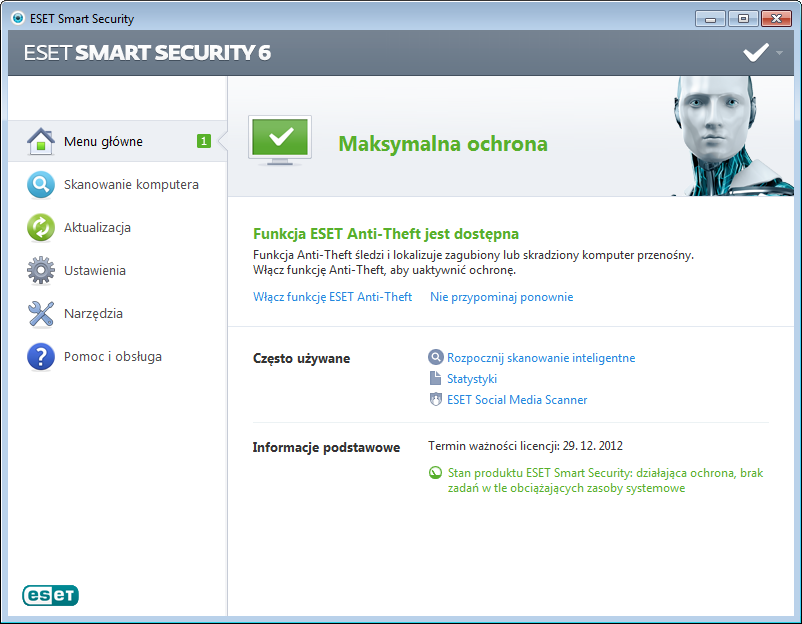
Task: Click the Informacje podstawowe label
Action: (x=326, y=448)
